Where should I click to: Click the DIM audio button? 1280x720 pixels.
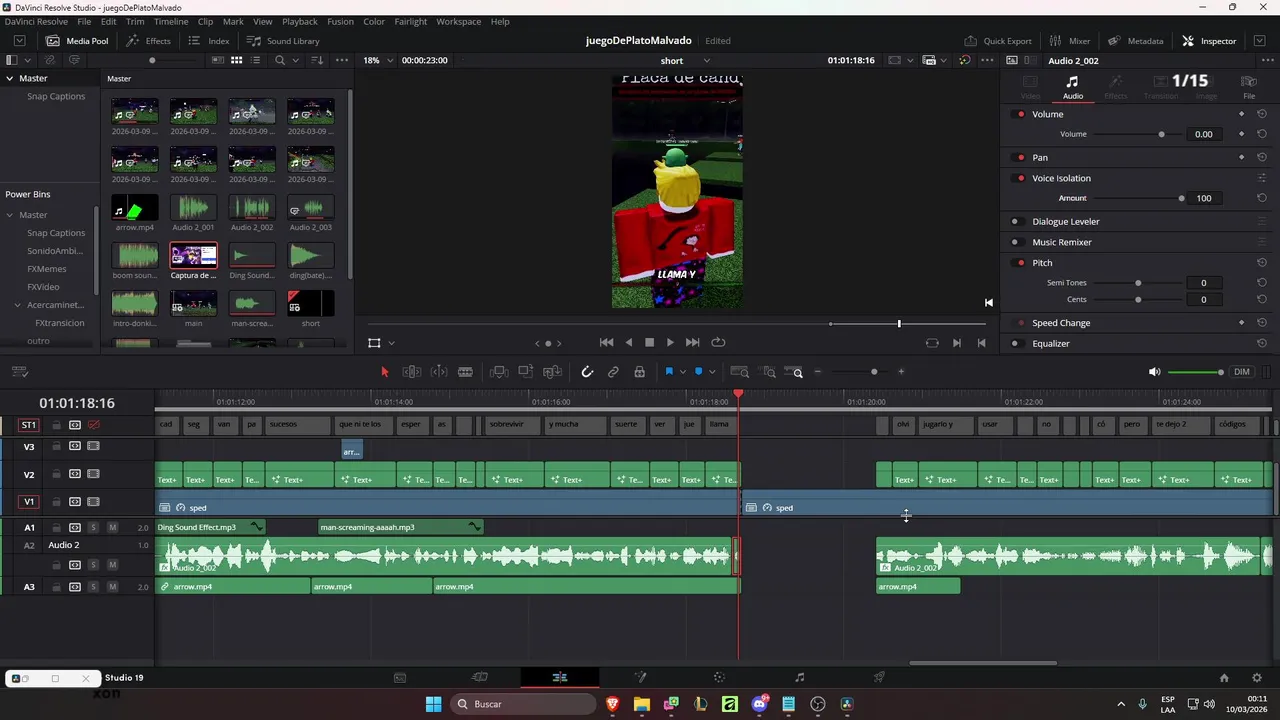(x=1241, y=372)
